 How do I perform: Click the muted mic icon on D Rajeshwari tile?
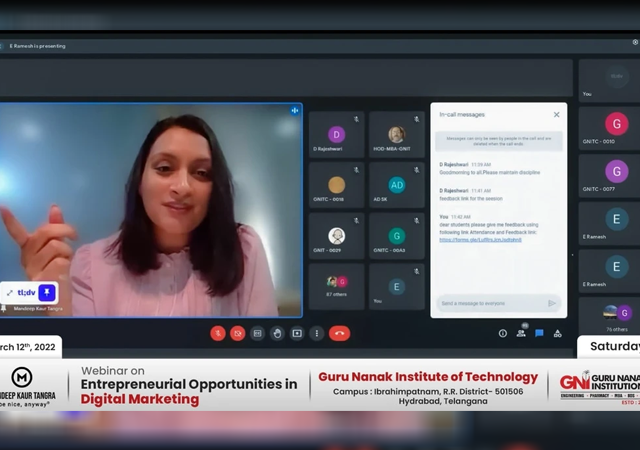click(356, 119)
